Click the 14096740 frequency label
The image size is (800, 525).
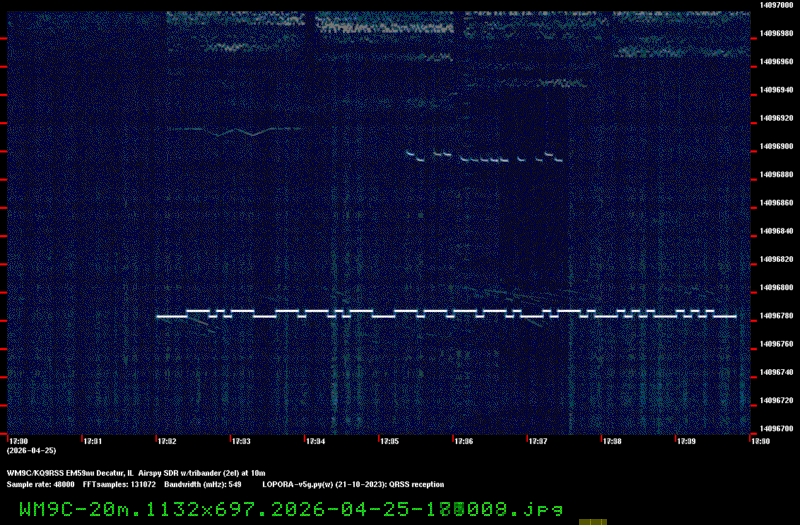777,372
